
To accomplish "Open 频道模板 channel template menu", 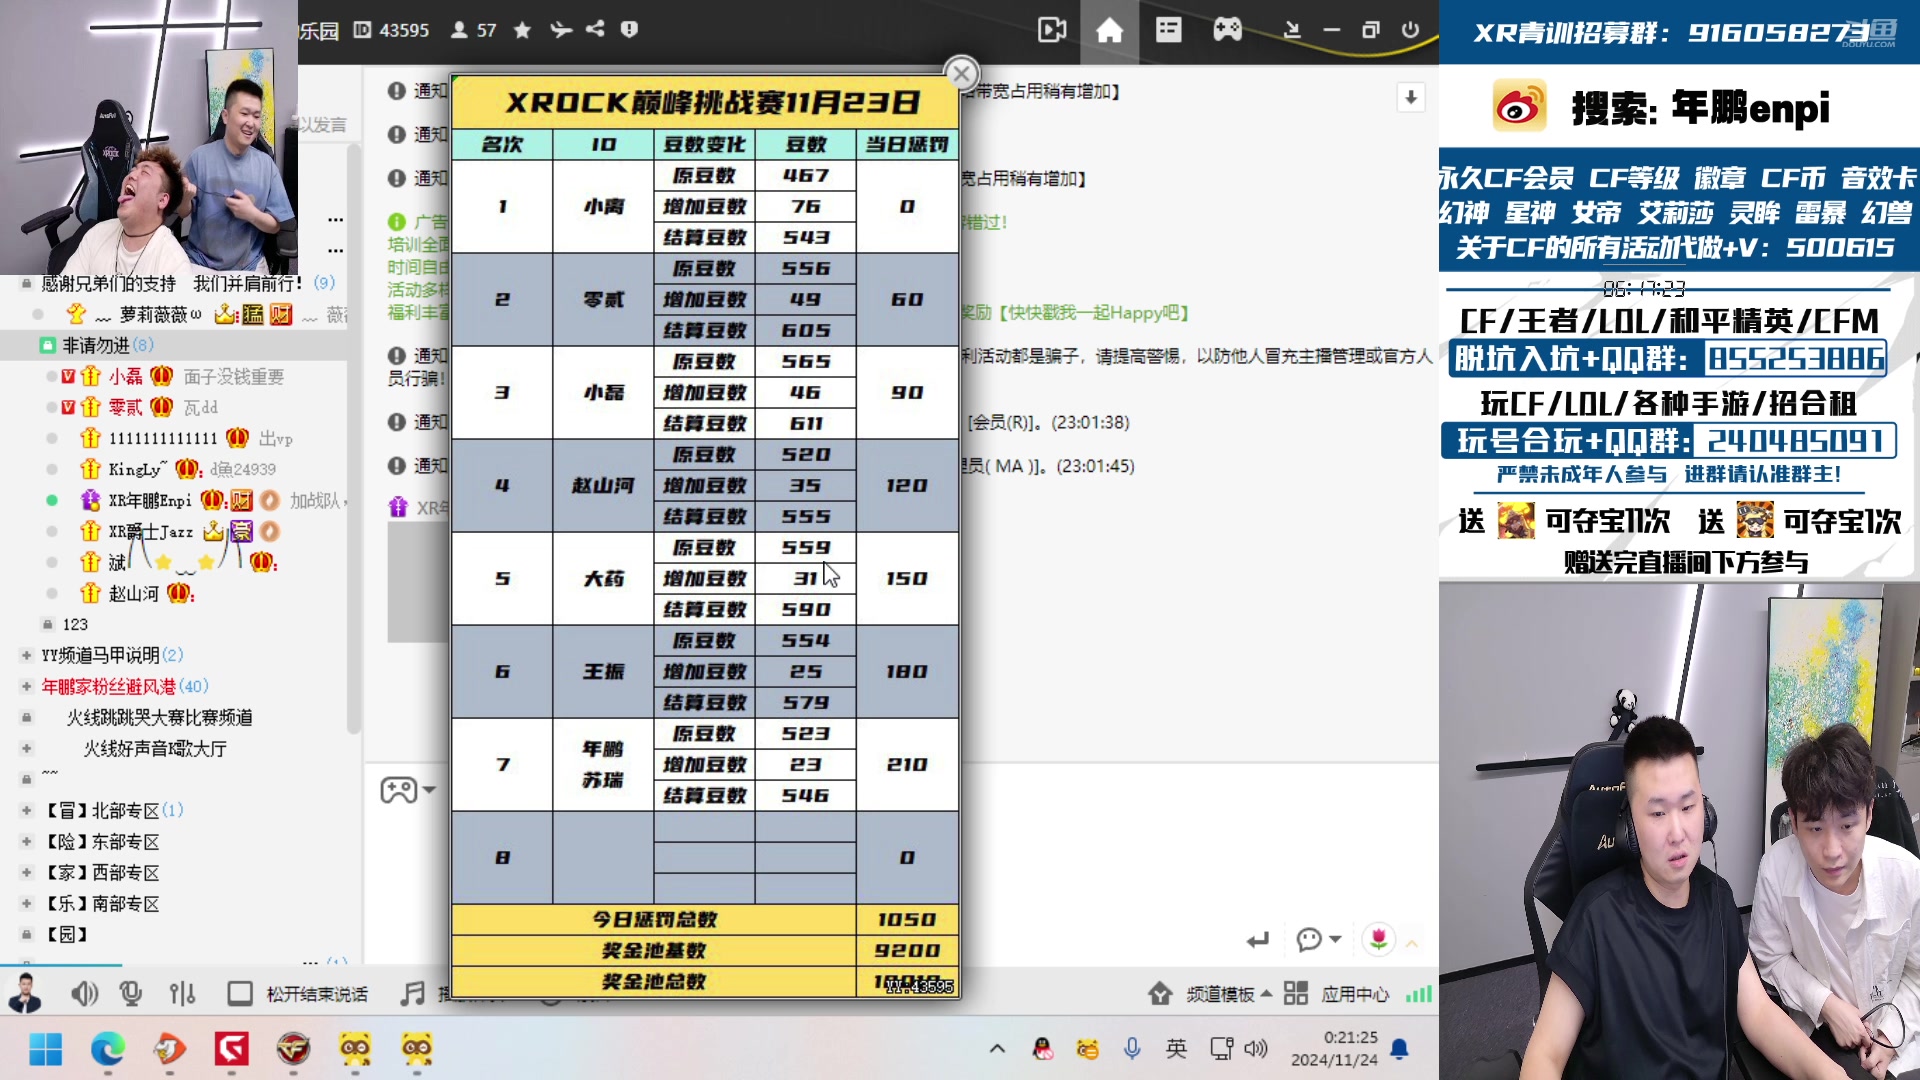I will coord(1210,993).
